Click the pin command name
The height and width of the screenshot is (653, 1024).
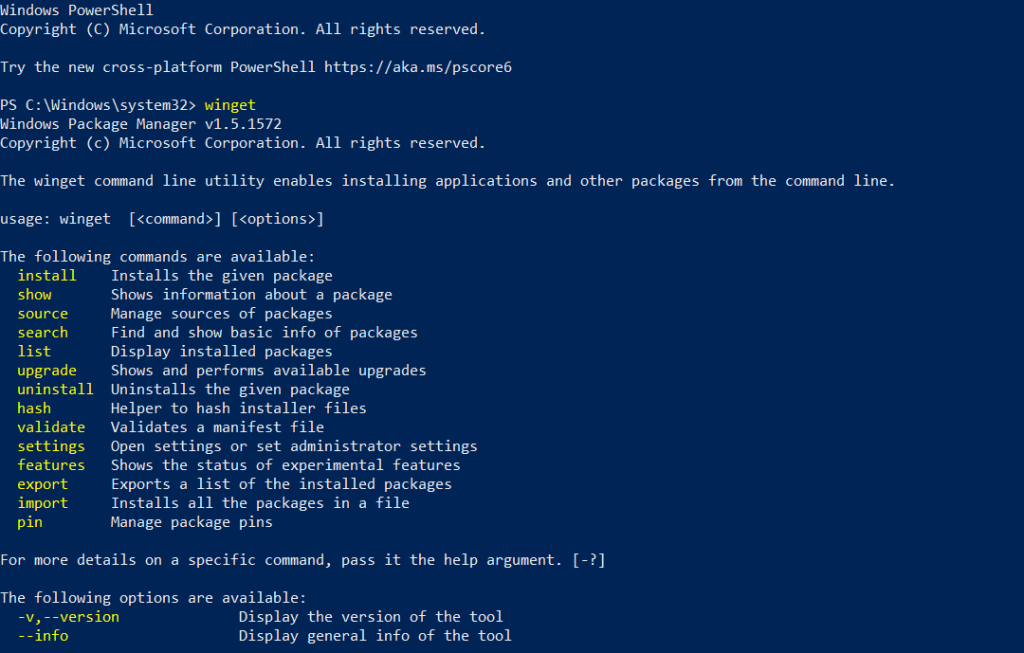[x=30, y=522]
